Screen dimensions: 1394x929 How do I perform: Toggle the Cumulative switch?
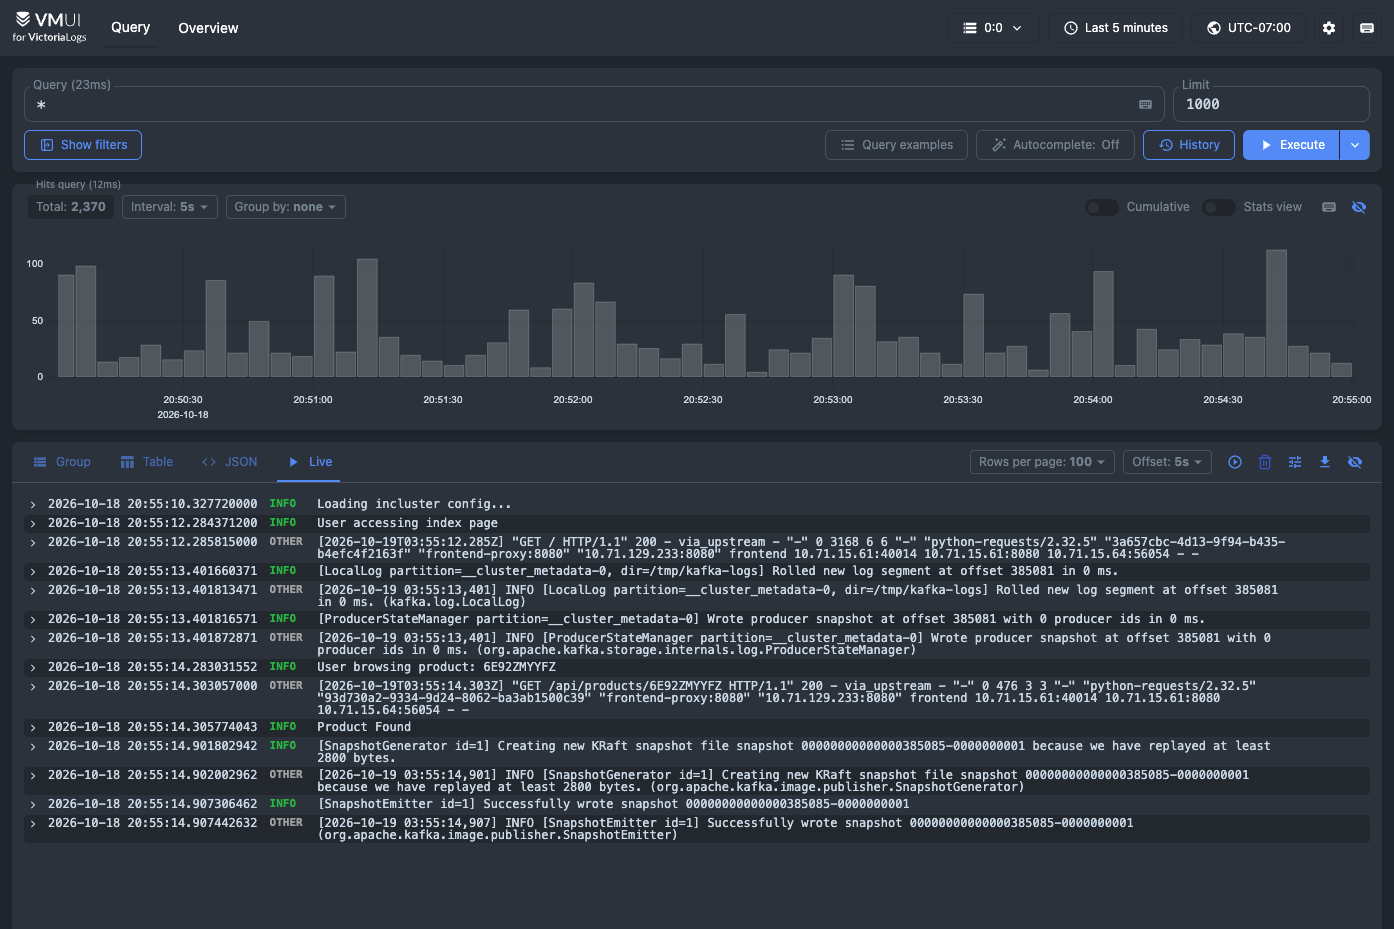[x=1102, y=207]
